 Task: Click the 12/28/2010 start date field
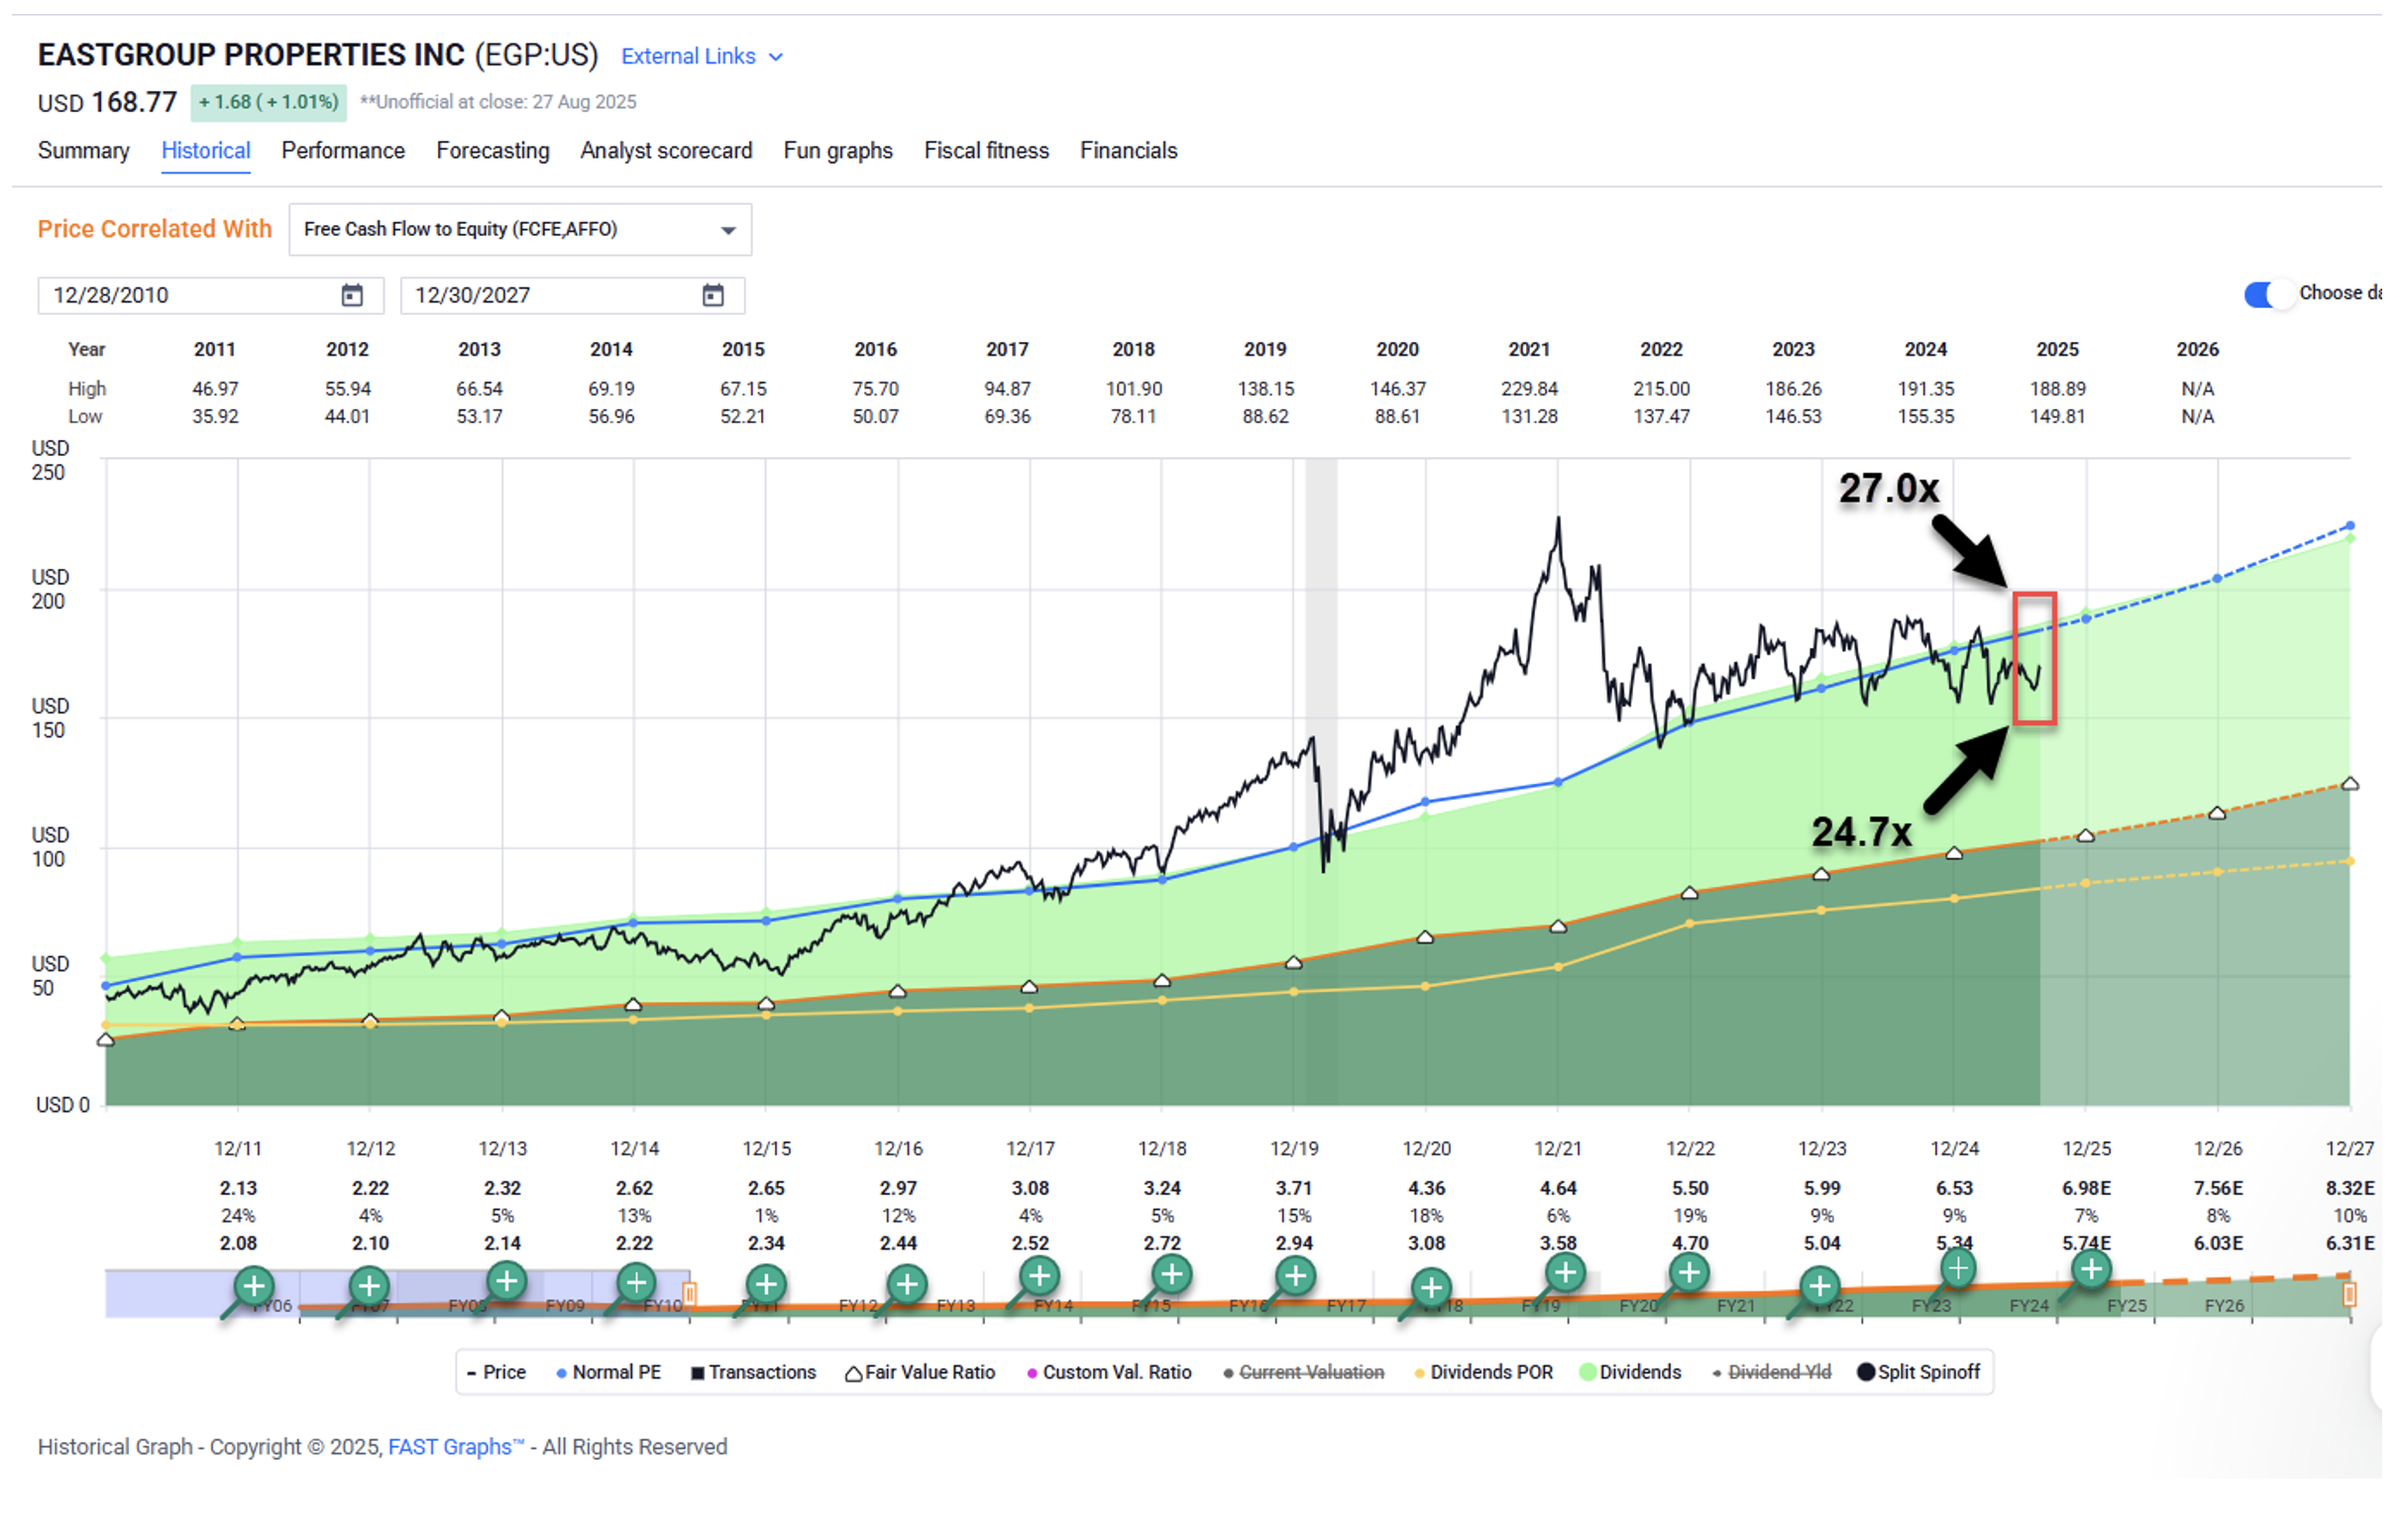[x=211, y=296]
